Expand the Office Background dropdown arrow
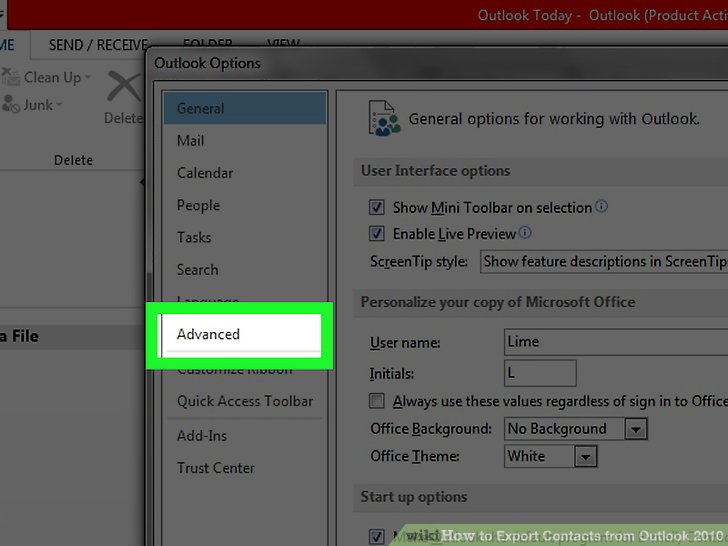The height and width of the screenshot is (546, 728). coord(636,429)
